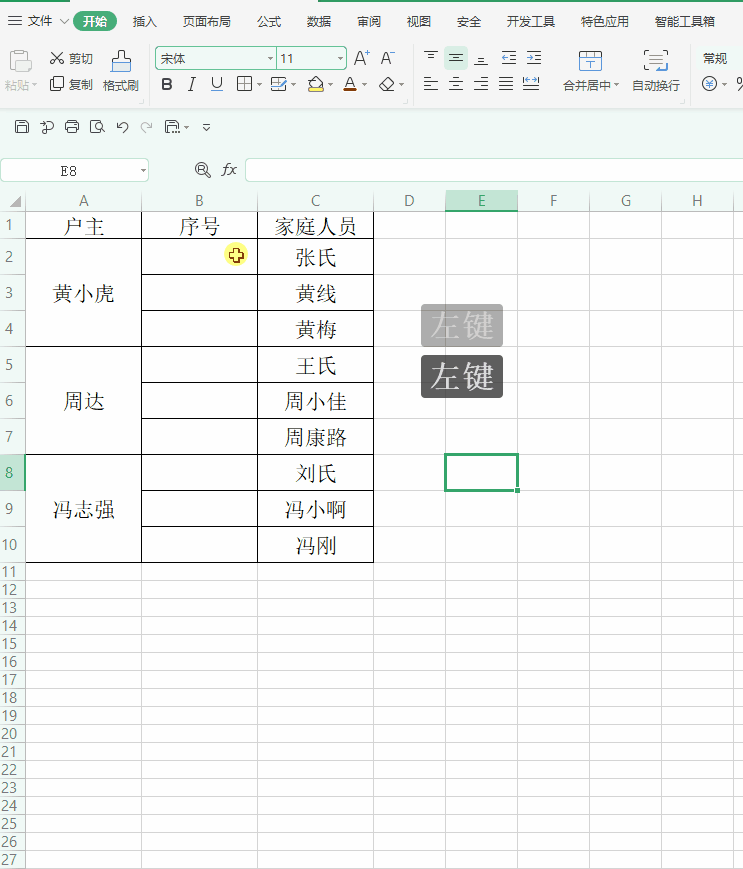Expand the Paste (粘贴) dropdown arrow

(x=34, y=85)
